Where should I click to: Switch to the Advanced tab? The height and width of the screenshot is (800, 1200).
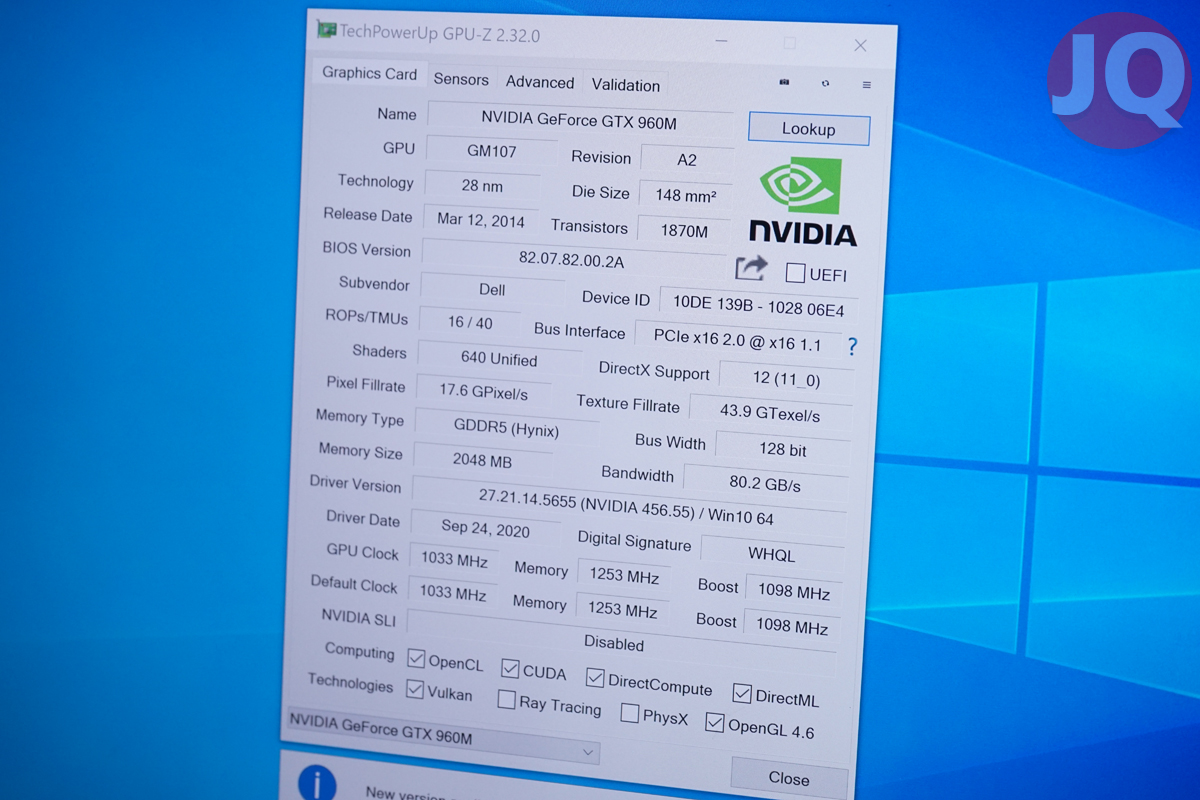point(540,83)
